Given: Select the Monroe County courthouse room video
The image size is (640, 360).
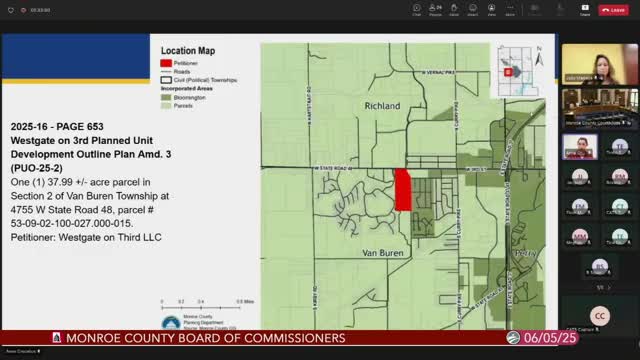Looking at the screenshot, I should tap(599, 108).
